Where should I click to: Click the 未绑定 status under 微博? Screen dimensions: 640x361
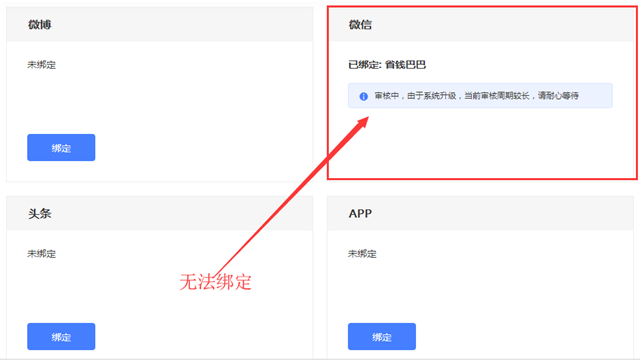[42, 65]
